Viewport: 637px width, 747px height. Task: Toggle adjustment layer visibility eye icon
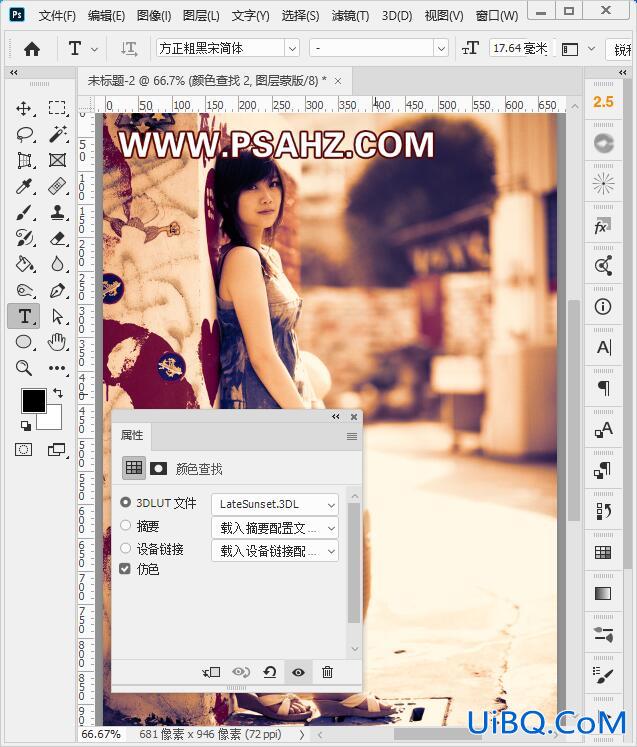pos(298,672)
